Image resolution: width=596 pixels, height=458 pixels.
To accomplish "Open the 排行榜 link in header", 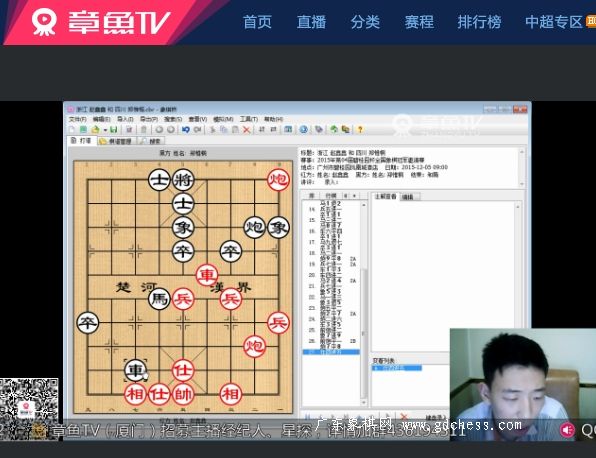I will [479, 22].
